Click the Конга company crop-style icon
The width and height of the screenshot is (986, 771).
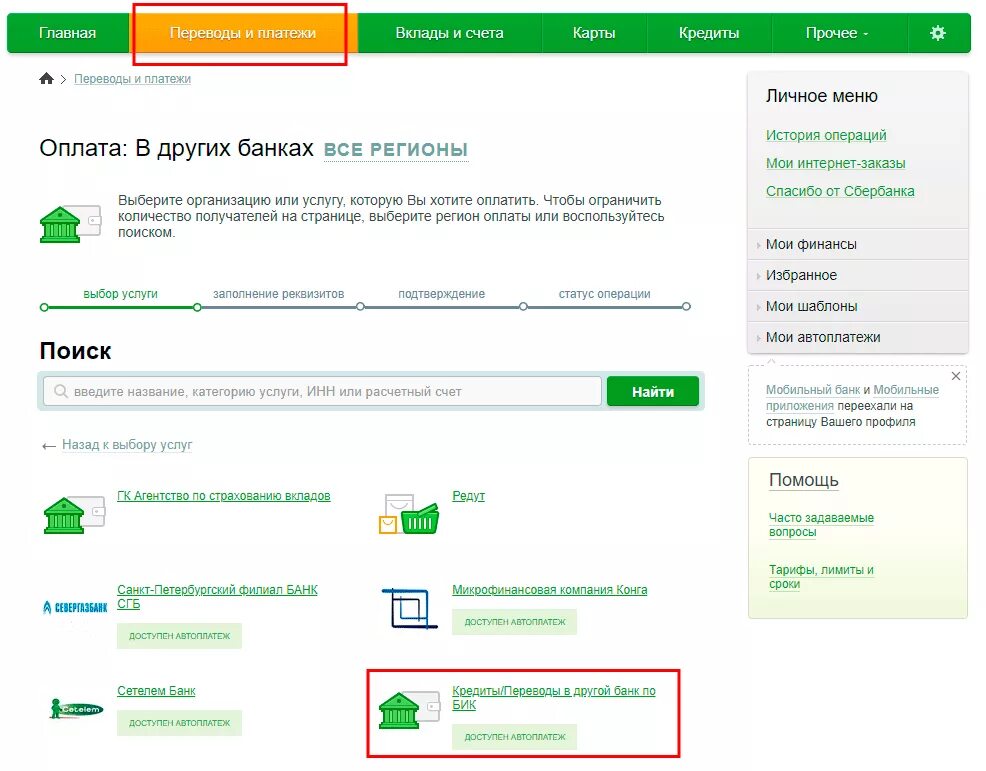point(409,608)
